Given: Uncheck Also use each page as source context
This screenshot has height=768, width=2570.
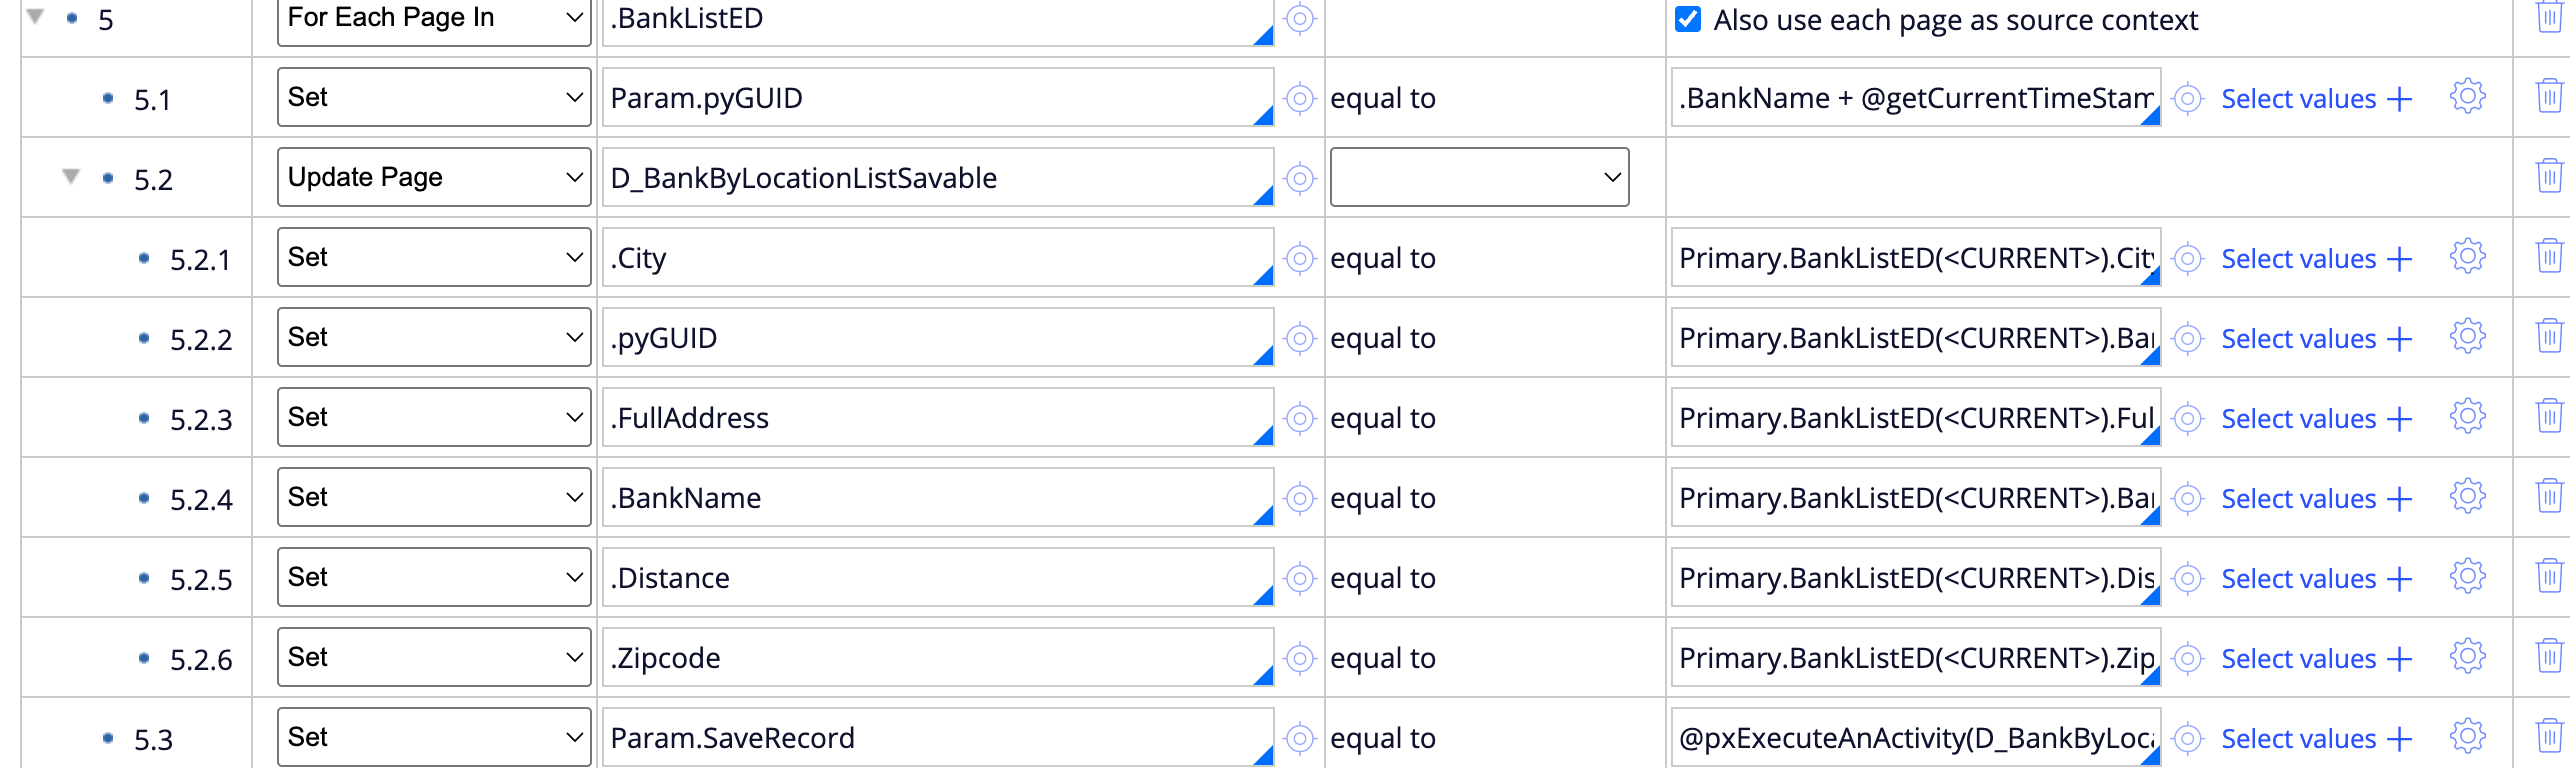Looking at the screenshot, I should 1688,19.
